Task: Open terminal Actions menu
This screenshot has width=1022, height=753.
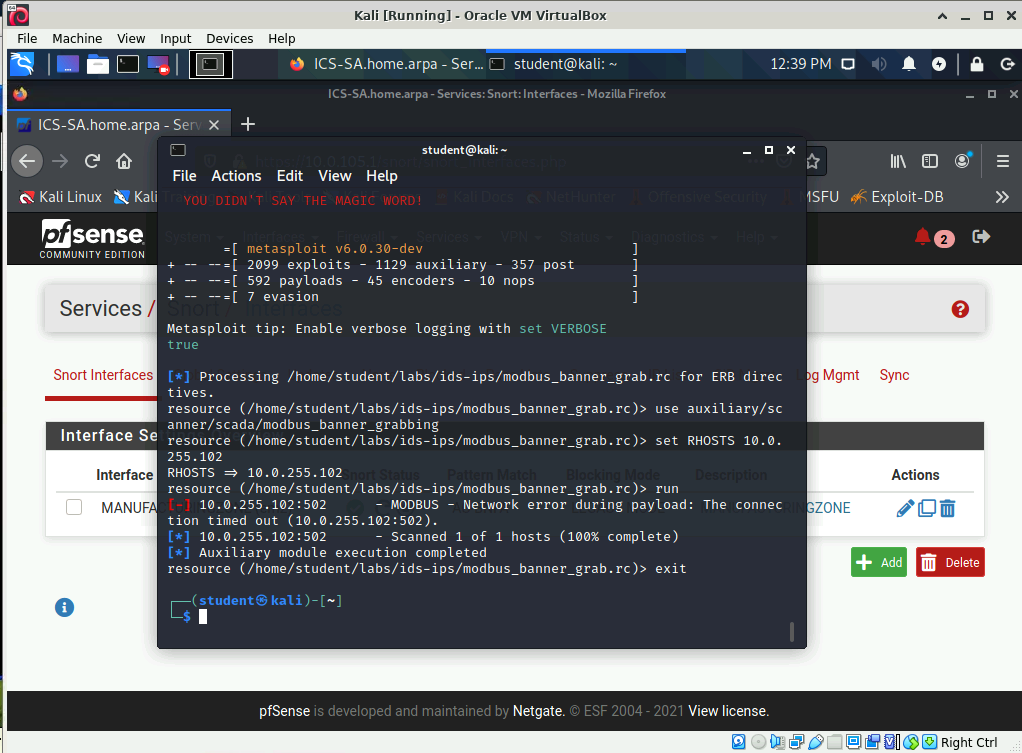Action: (236, 176)
